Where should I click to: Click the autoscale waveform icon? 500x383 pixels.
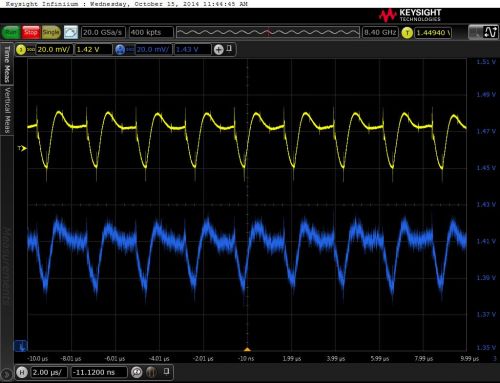pos(71,32)
